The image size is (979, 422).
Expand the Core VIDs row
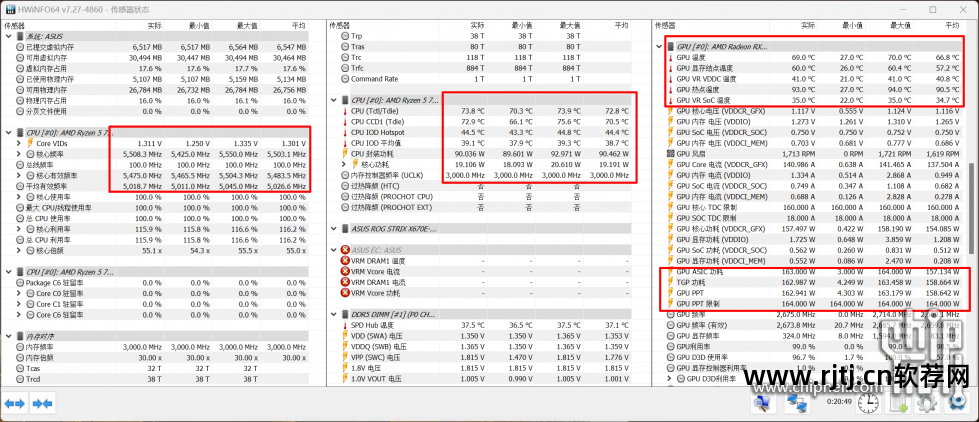coord(17,144)
